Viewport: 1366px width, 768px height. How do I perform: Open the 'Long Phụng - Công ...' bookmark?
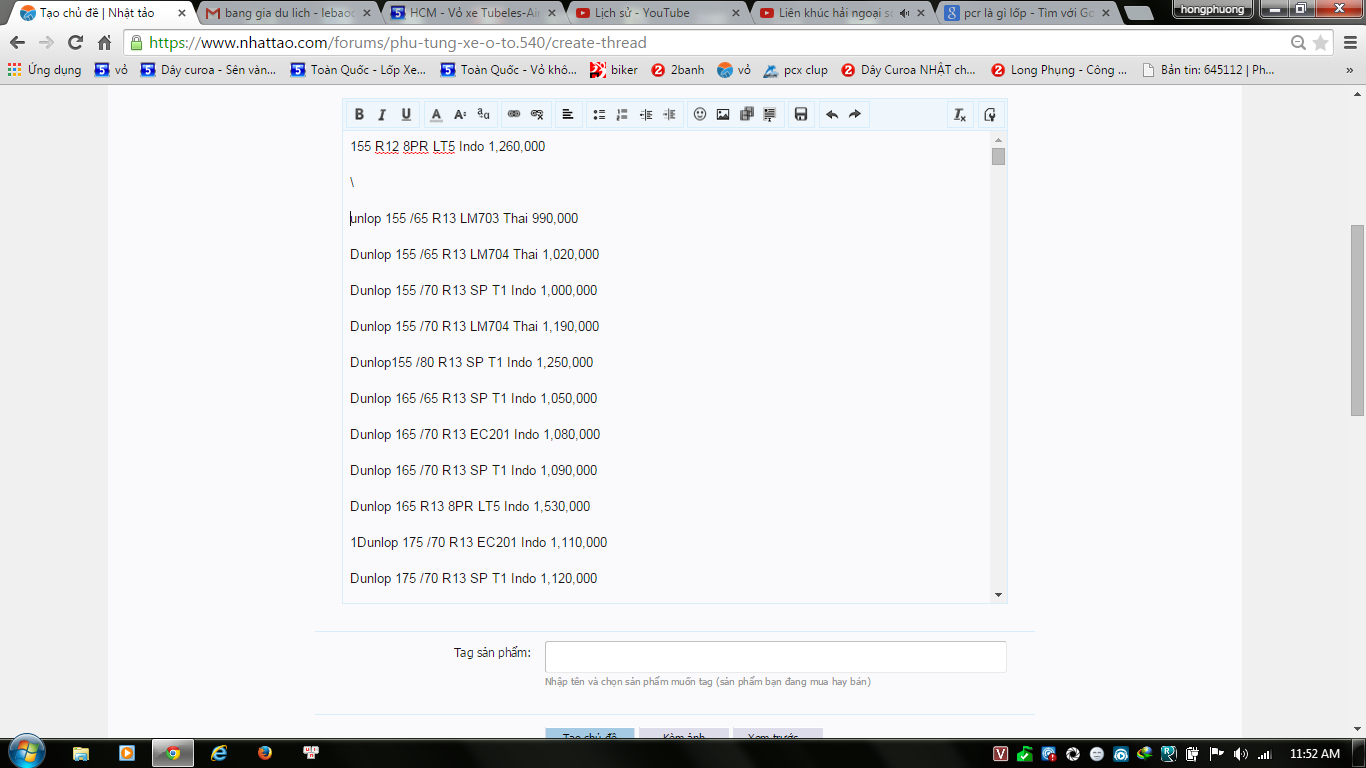[x=1059, y=70]
